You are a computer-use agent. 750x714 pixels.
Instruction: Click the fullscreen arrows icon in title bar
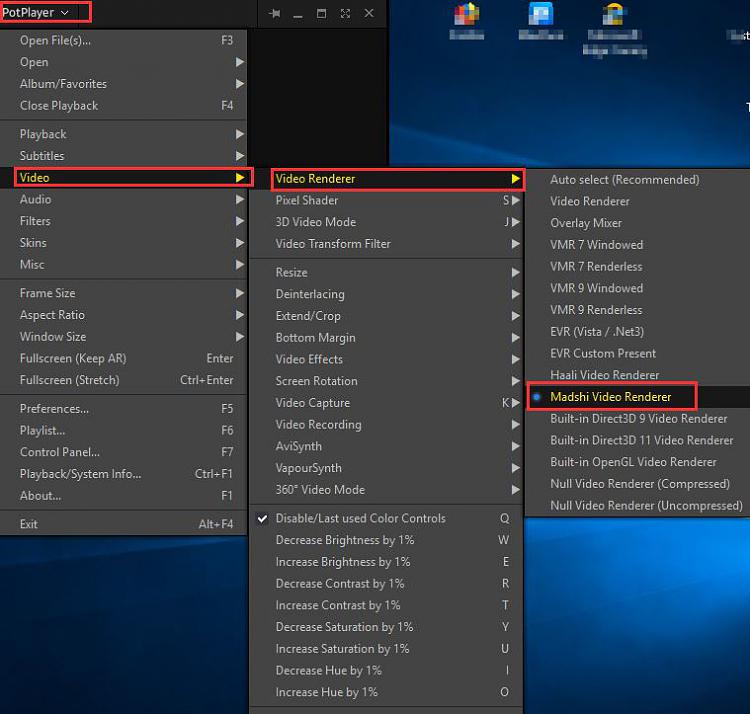click(345, 13)
